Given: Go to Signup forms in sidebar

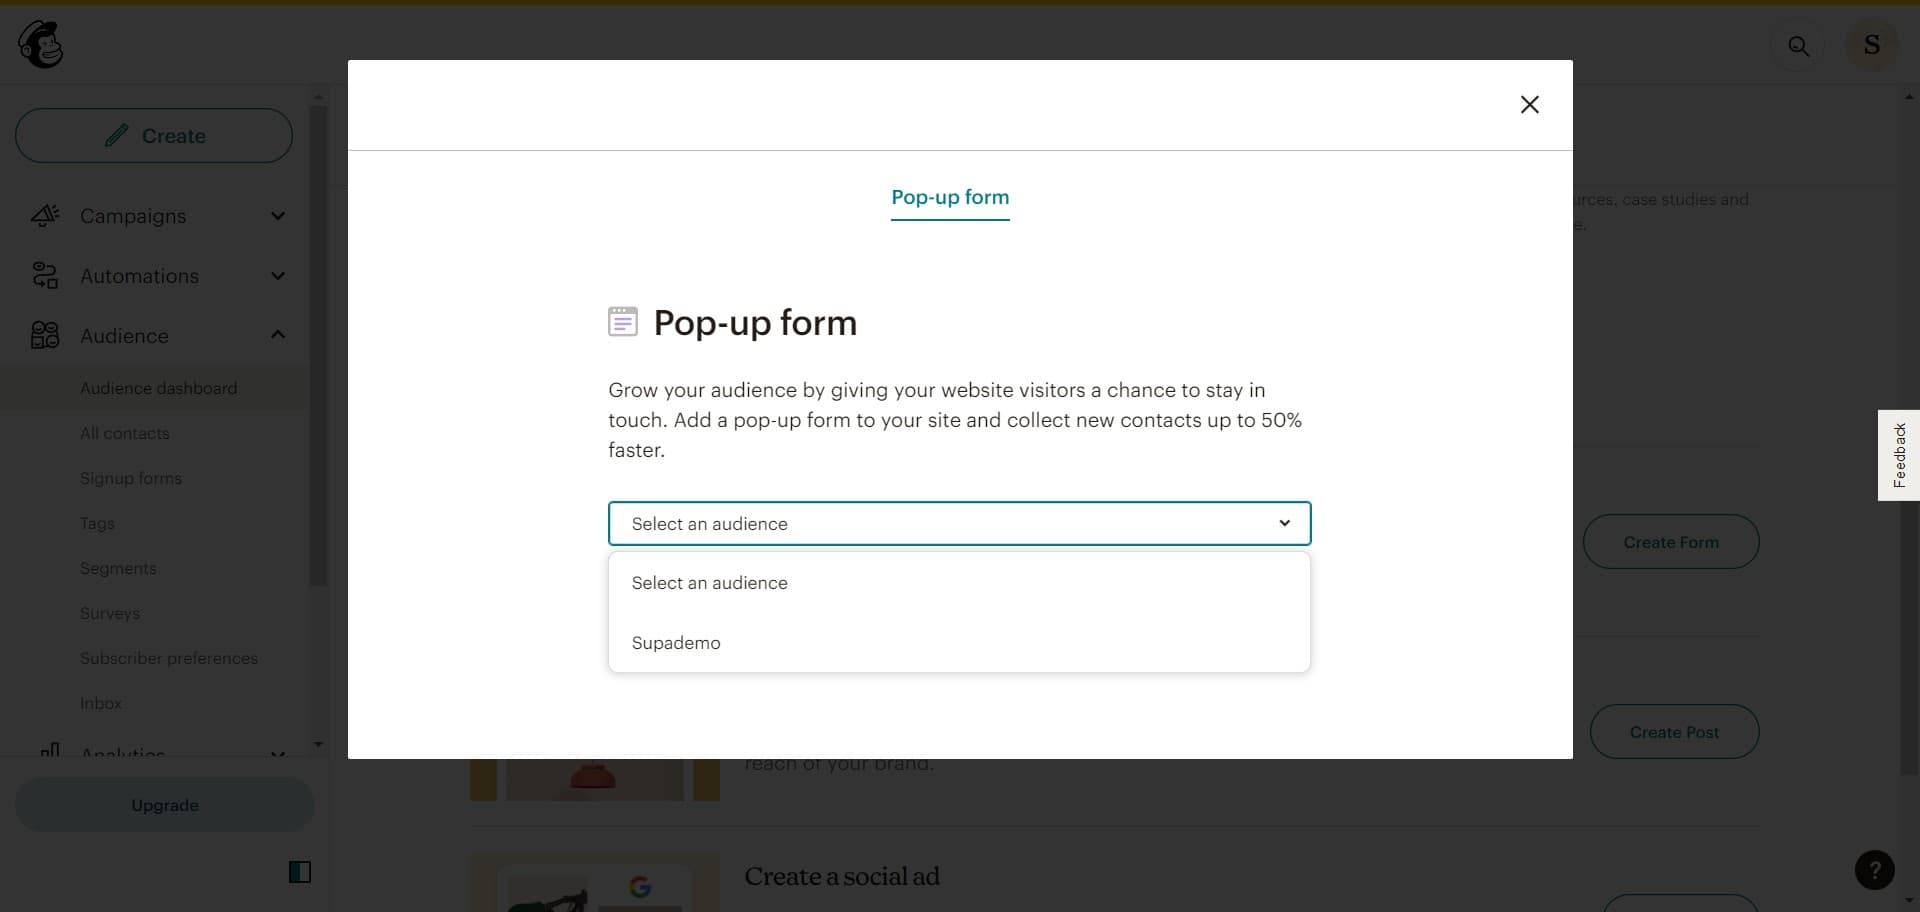Looking at the screenshot, I should 131,478.
